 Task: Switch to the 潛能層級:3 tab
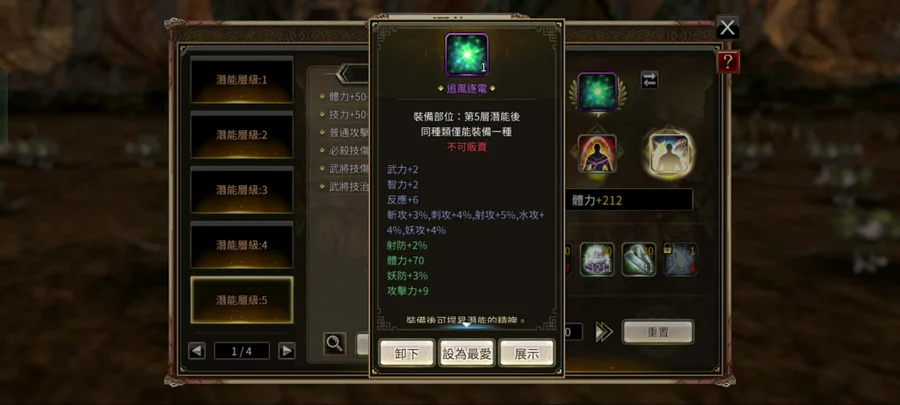point(242,190)
